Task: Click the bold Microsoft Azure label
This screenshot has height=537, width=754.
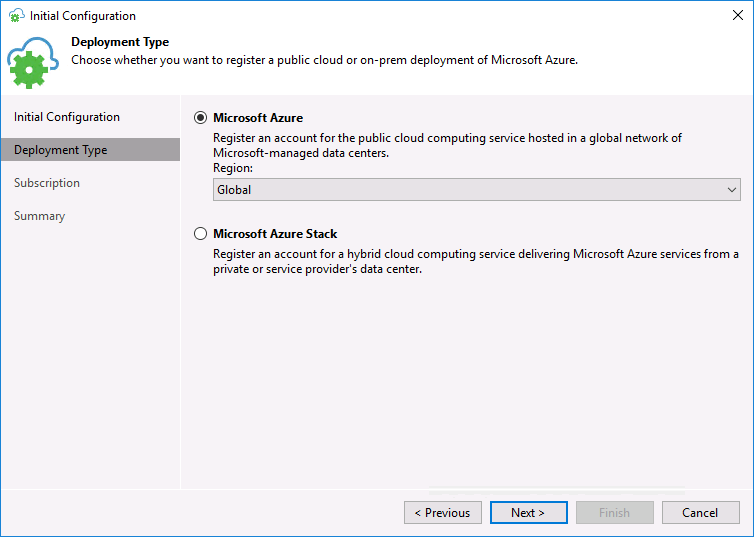Action: coord(258,118)
